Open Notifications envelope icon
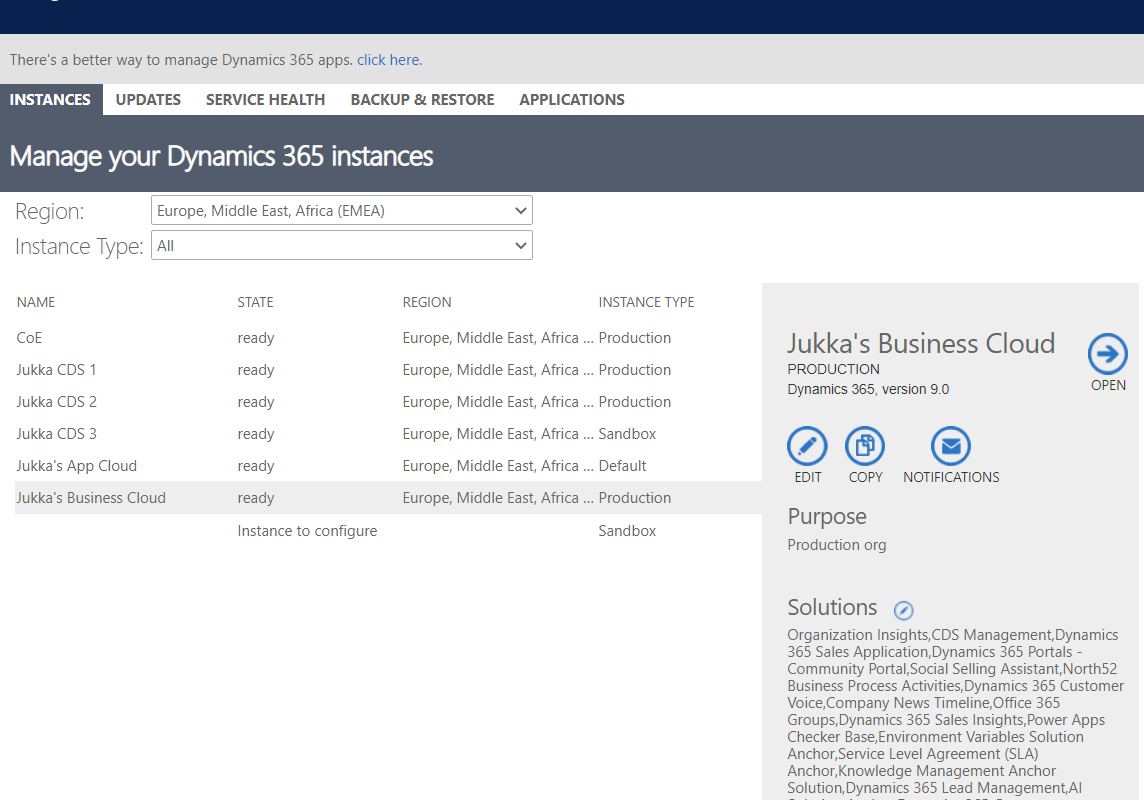Screen dimensions: 1144x800 [951, 446]
